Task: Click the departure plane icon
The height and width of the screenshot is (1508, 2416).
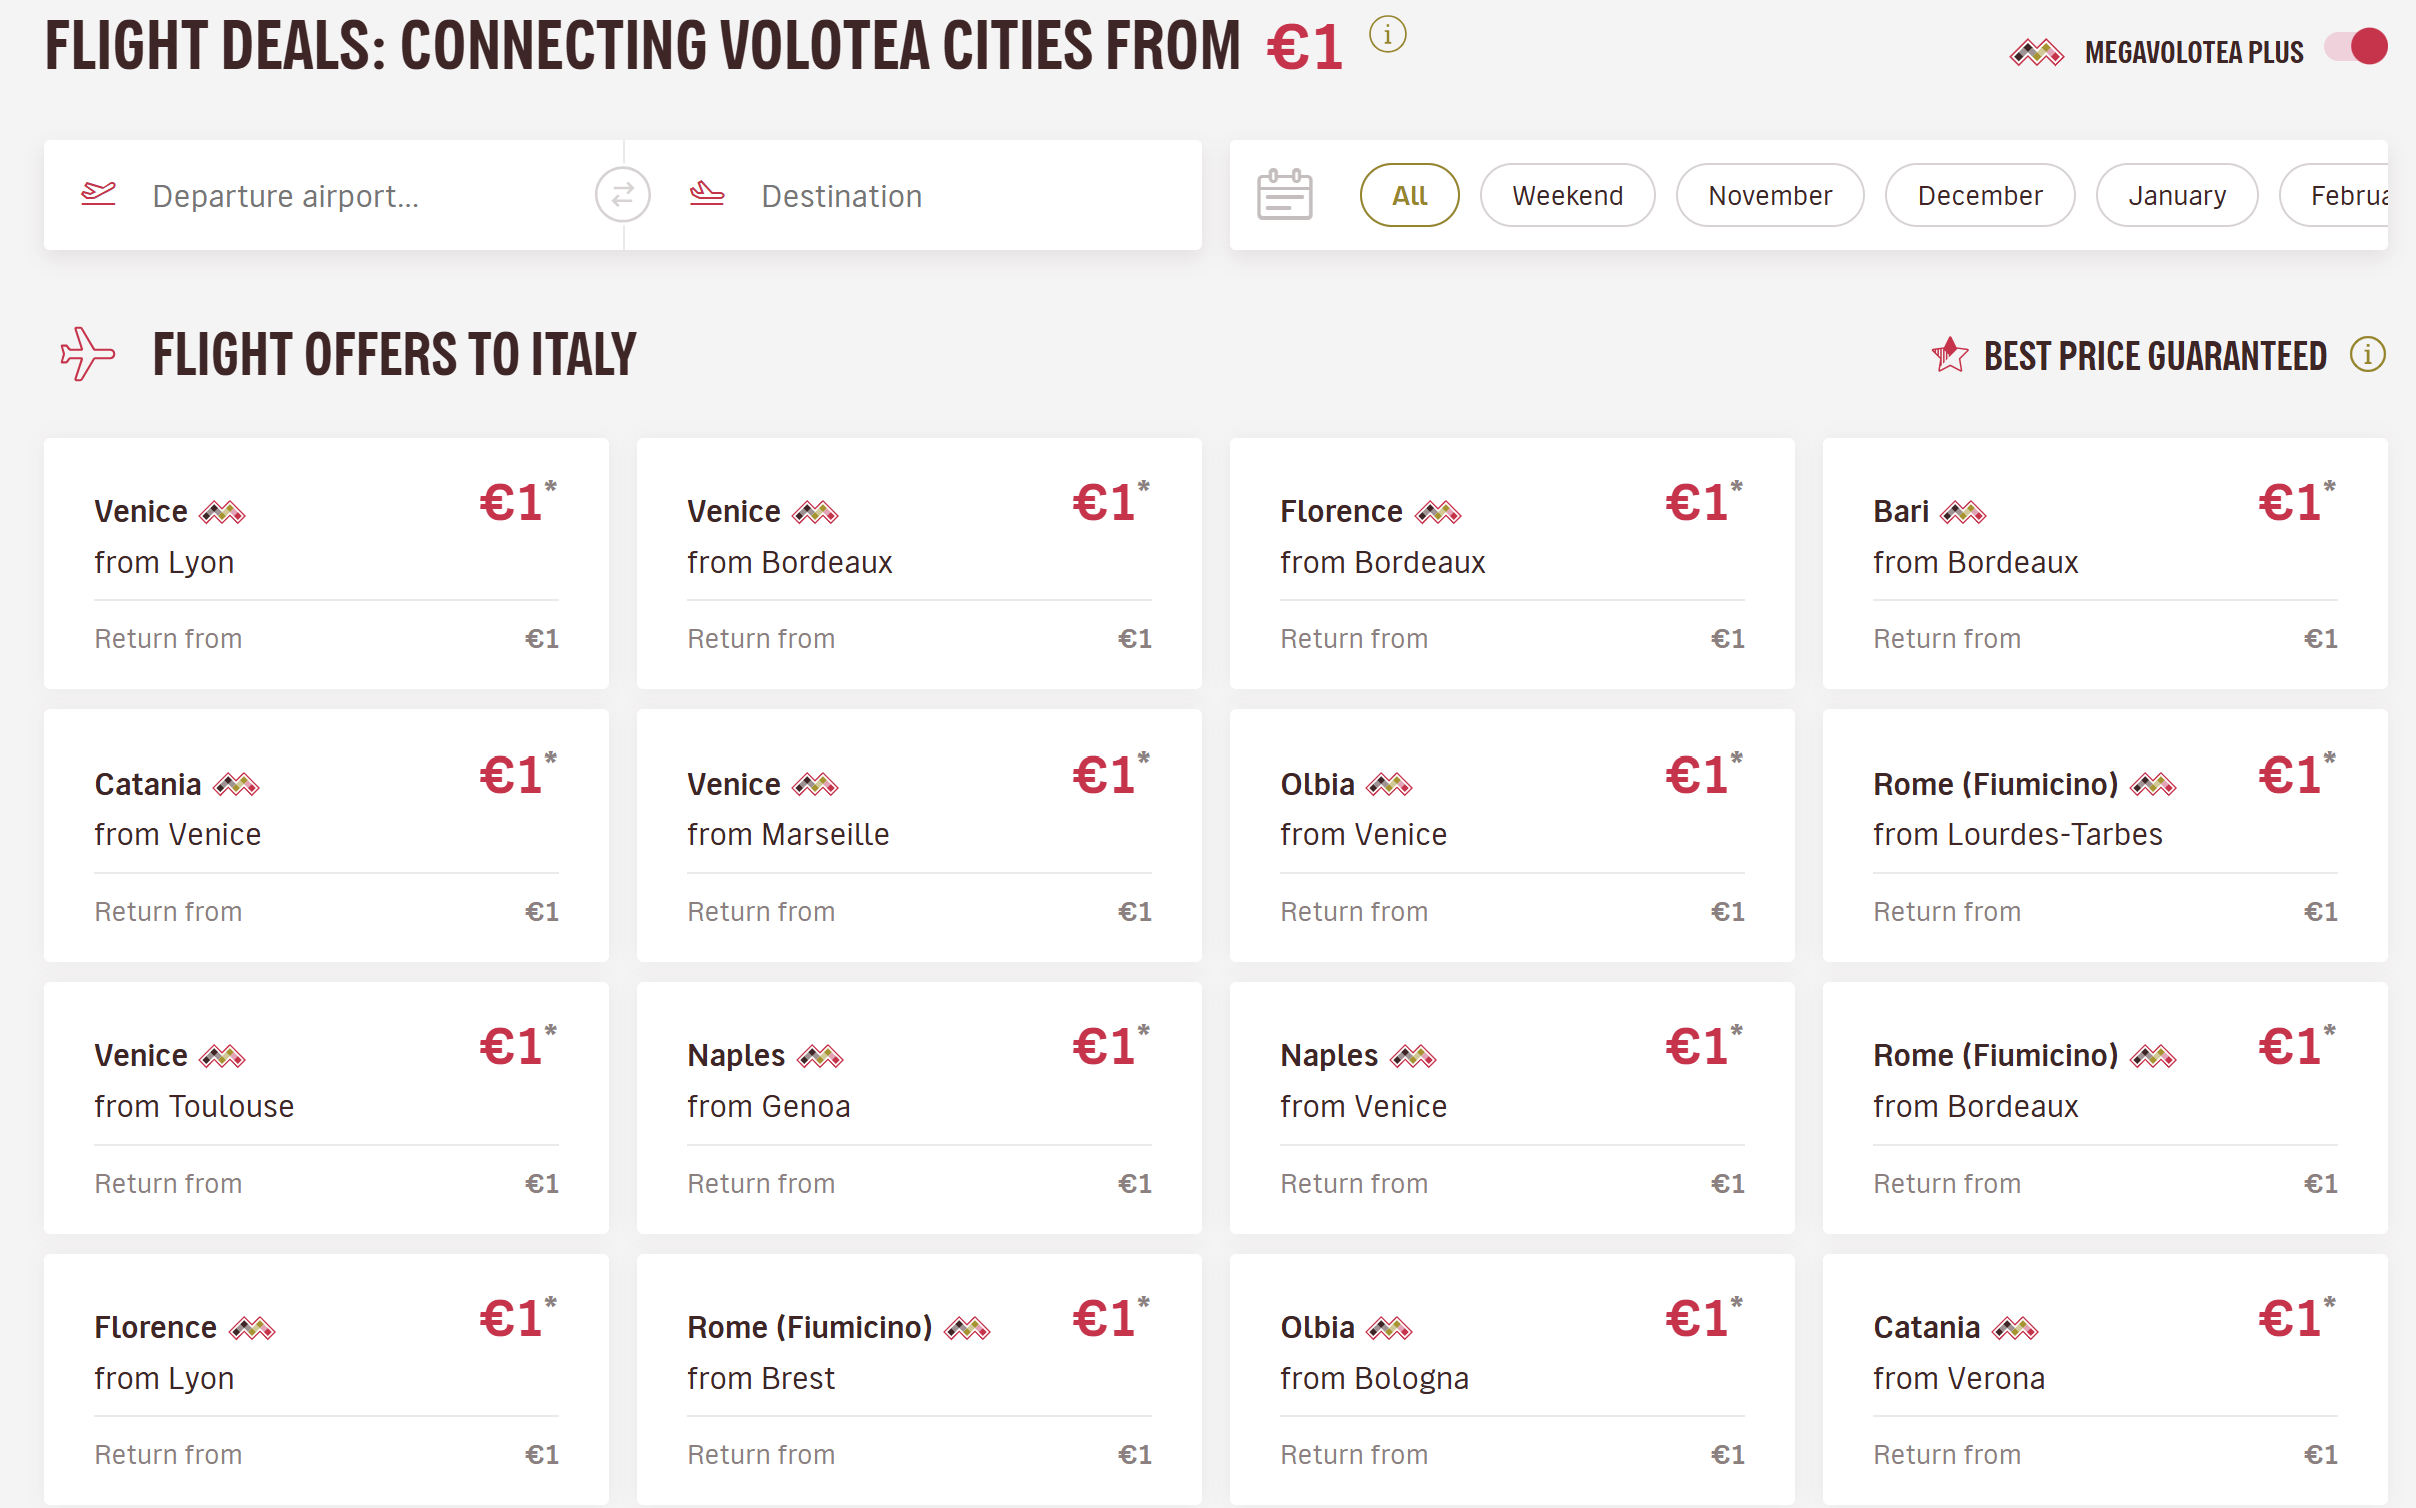Action: (98, 193)
